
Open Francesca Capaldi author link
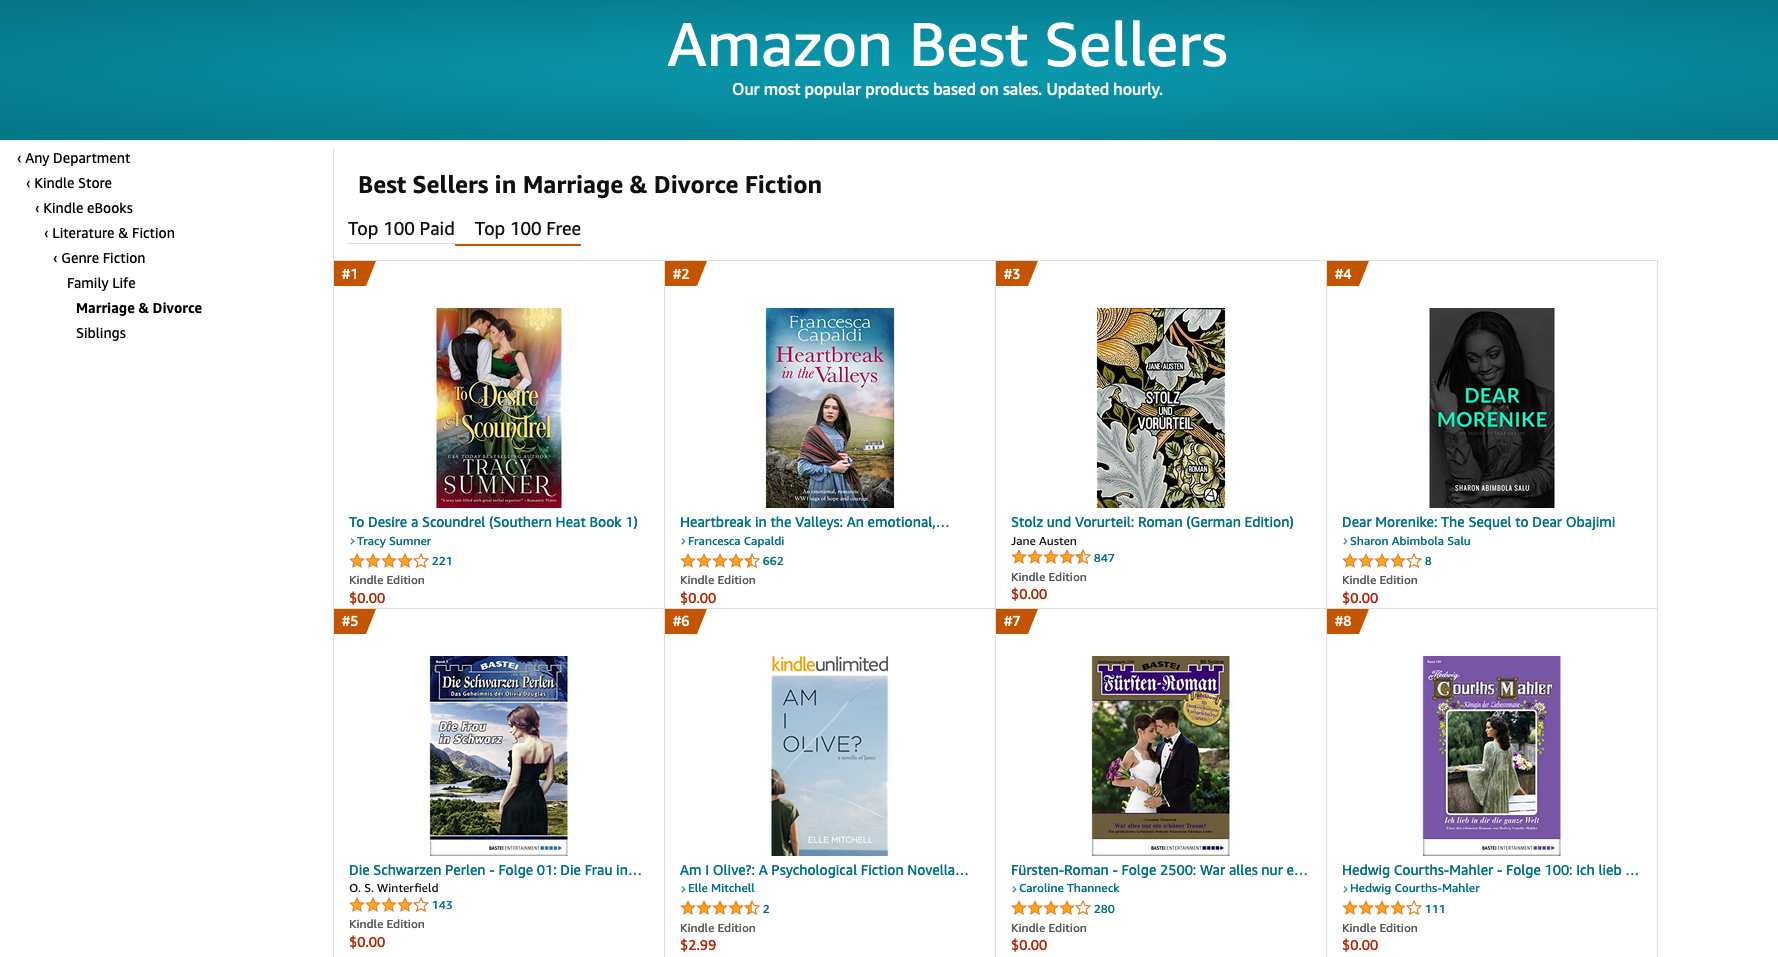tap(735, 541)
